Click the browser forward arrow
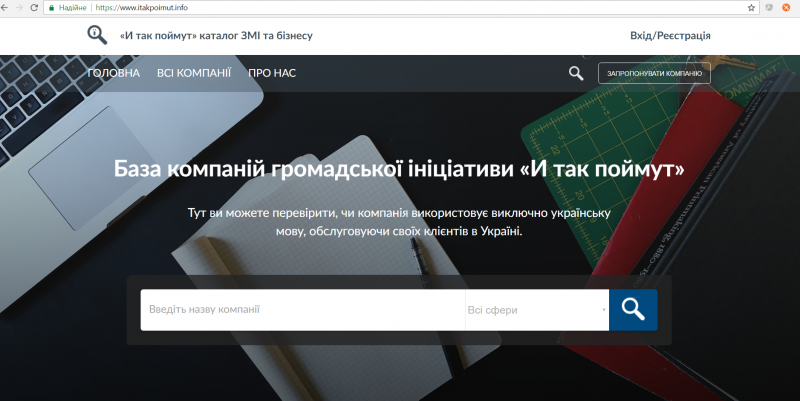The height and width of the screenshot is (401, 800). (19, 8)
